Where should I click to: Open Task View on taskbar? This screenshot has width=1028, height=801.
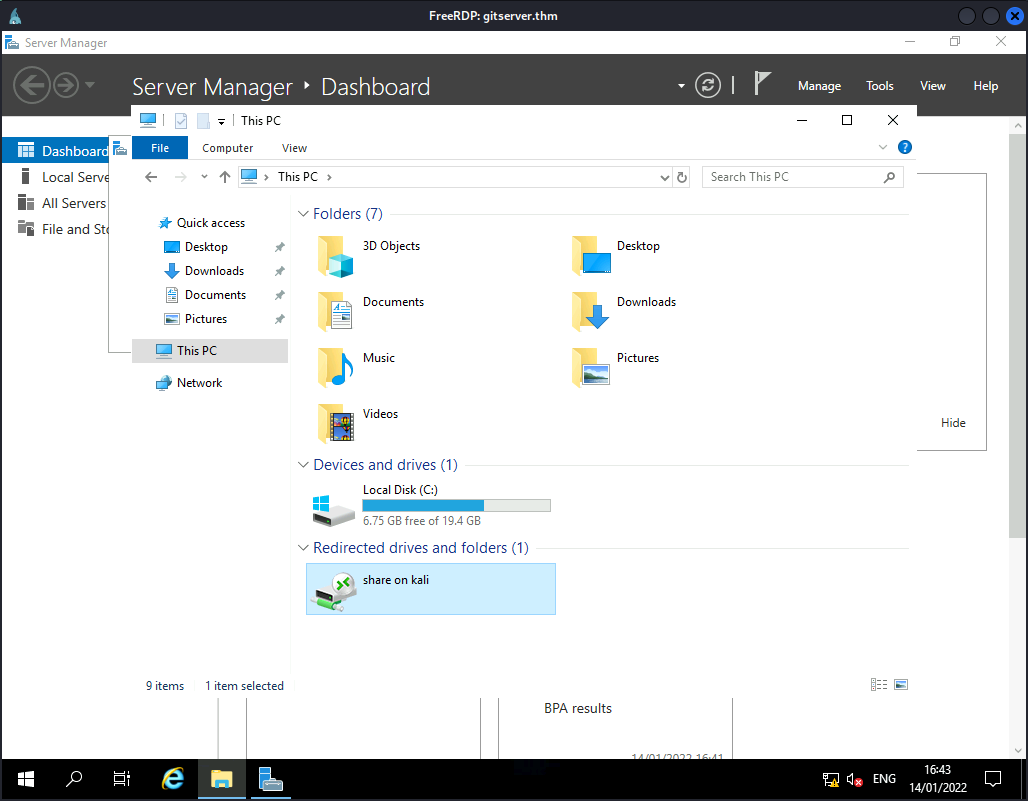tap(121, 779)
